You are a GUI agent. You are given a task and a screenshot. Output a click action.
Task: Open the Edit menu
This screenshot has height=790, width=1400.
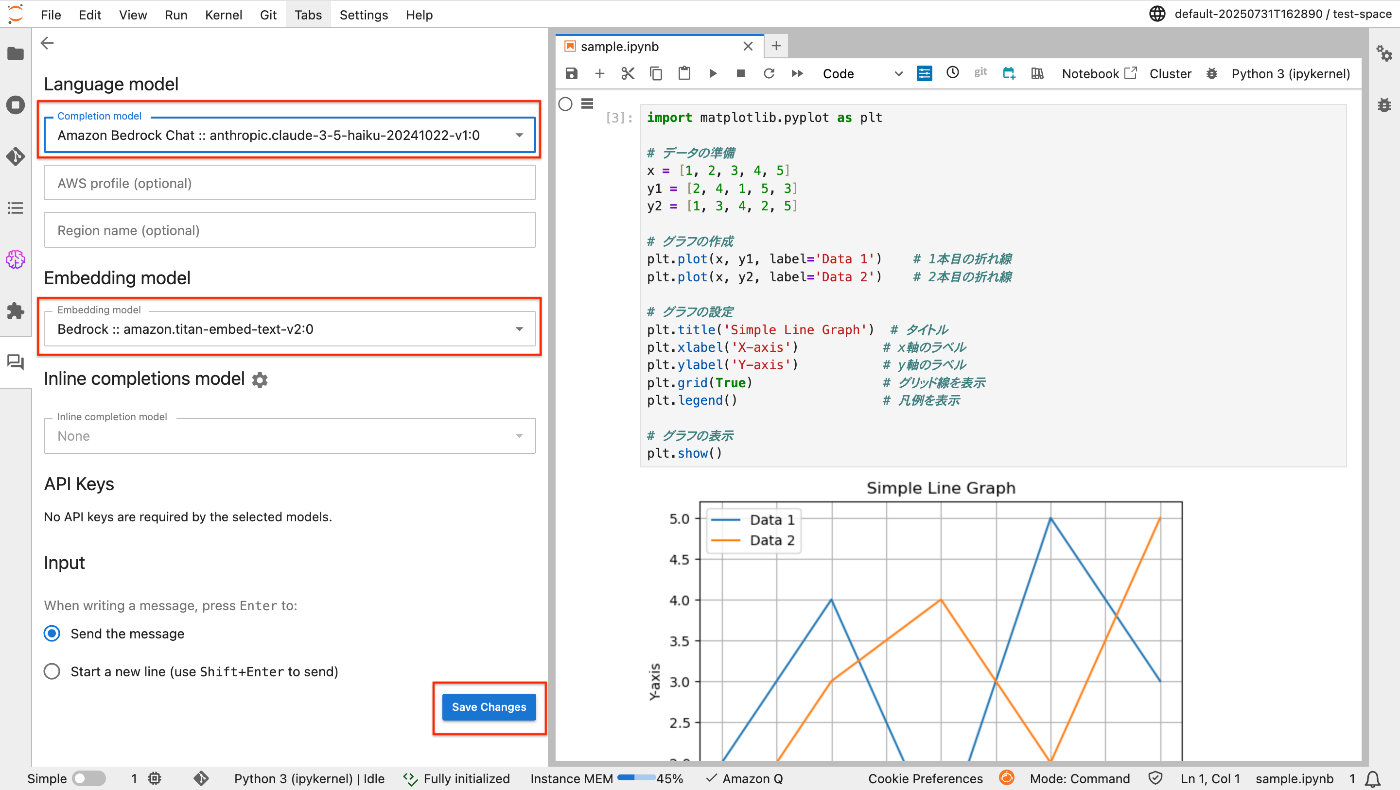[x=90, y=15]
